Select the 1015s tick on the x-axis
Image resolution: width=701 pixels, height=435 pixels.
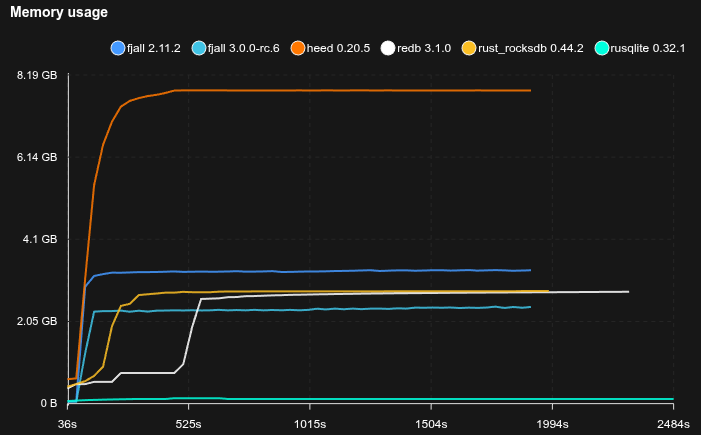[x=310, y=423]
